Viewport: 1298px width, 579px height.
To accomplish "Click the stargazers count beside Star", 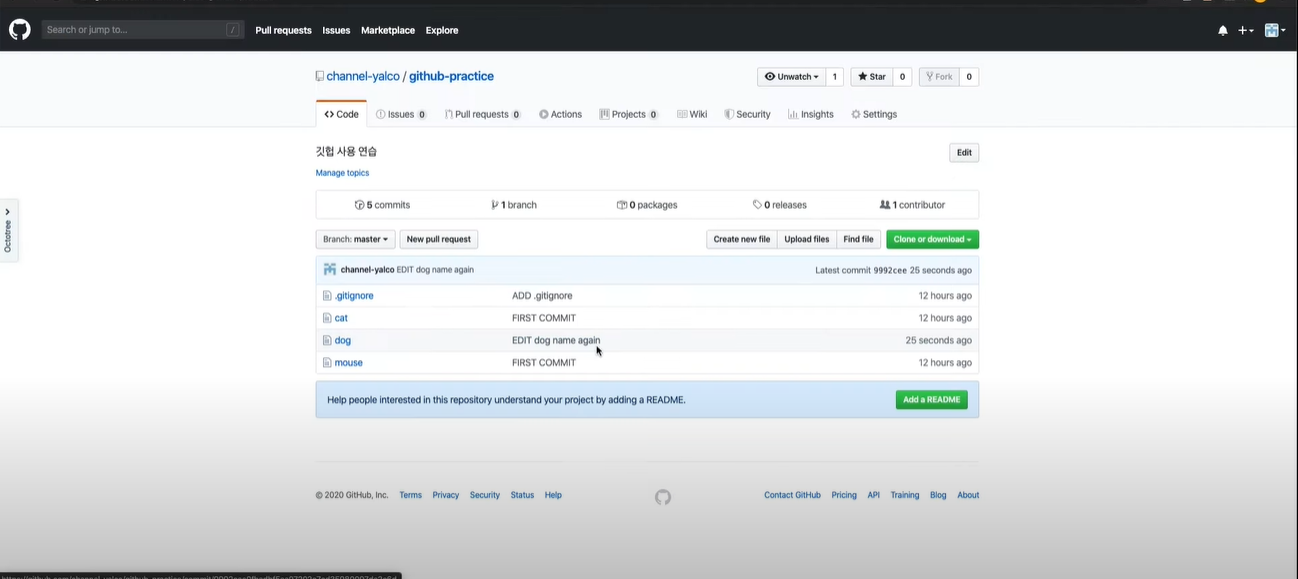I will click(902, 77).
